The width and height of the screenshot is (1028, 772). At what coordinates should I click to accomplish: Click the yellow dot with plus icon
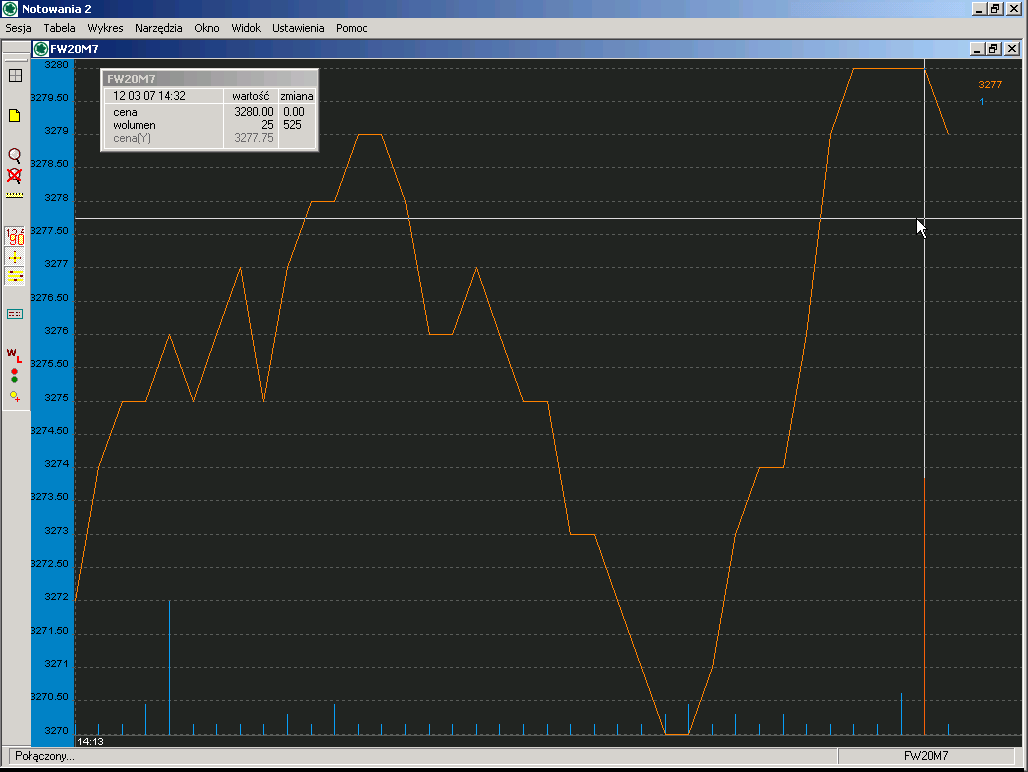(x=15, y=396)
